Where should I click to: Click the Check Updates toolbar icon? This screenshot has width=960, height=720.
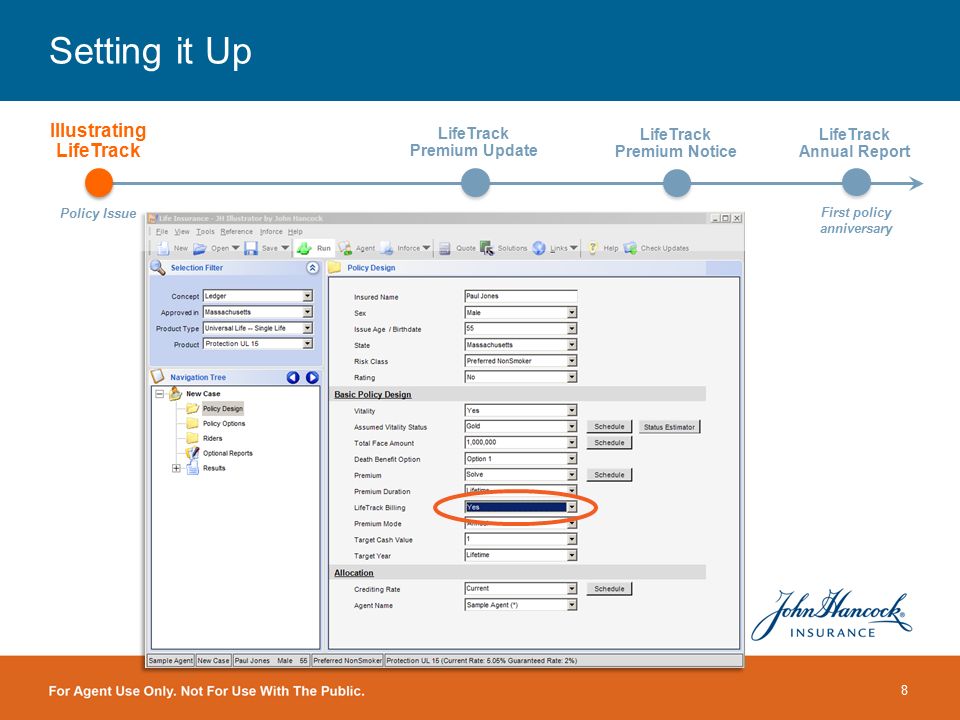coord(630,248)
